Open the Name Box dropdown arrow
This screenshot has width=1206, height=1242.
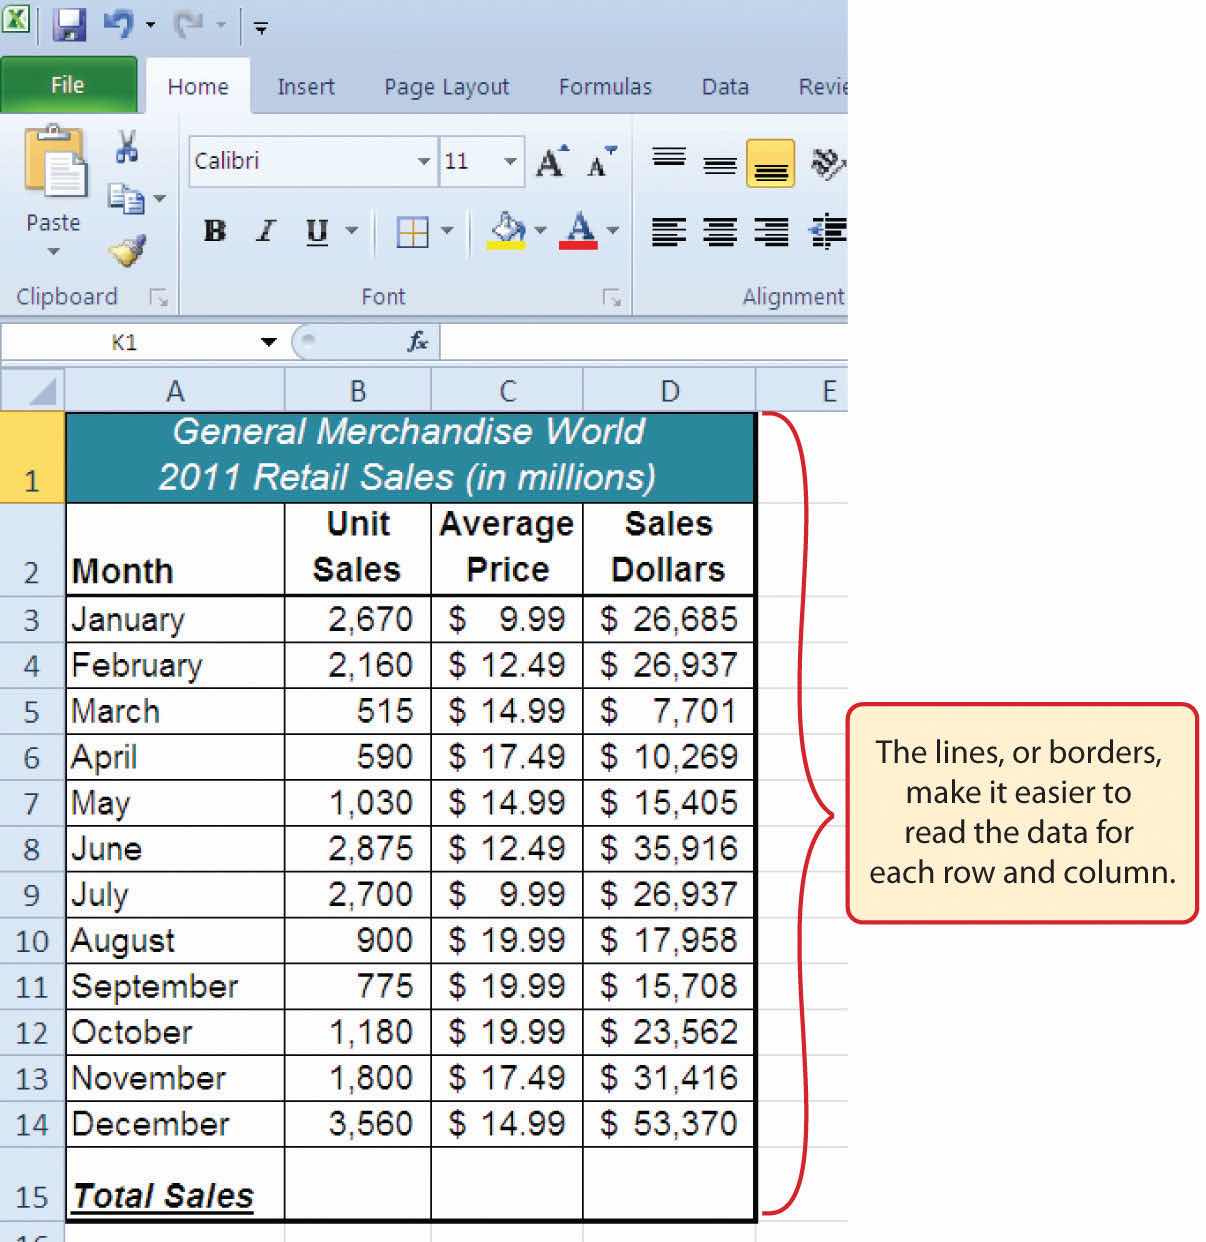point(268,342)
